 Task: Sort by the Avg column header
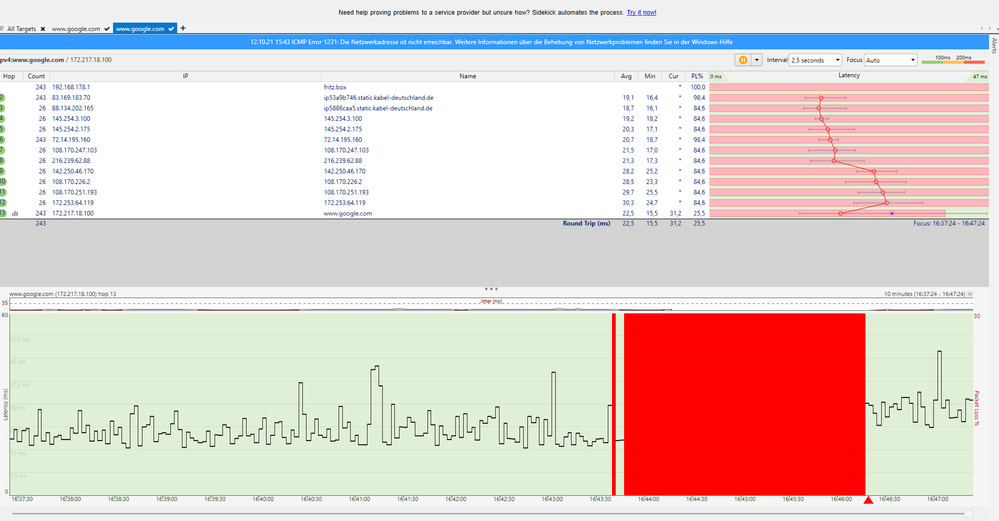point(625,75)
